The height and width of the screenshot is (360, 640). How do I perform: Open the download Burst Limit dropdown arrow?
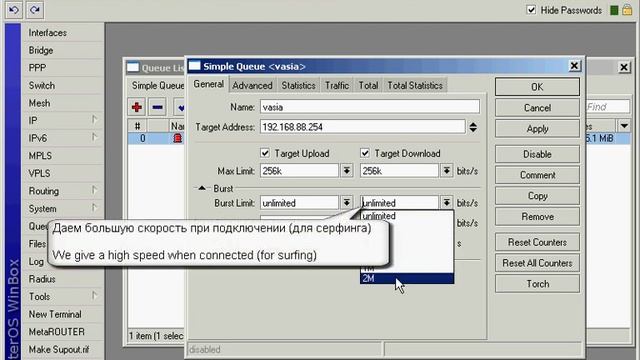click(x=447, y=202)
